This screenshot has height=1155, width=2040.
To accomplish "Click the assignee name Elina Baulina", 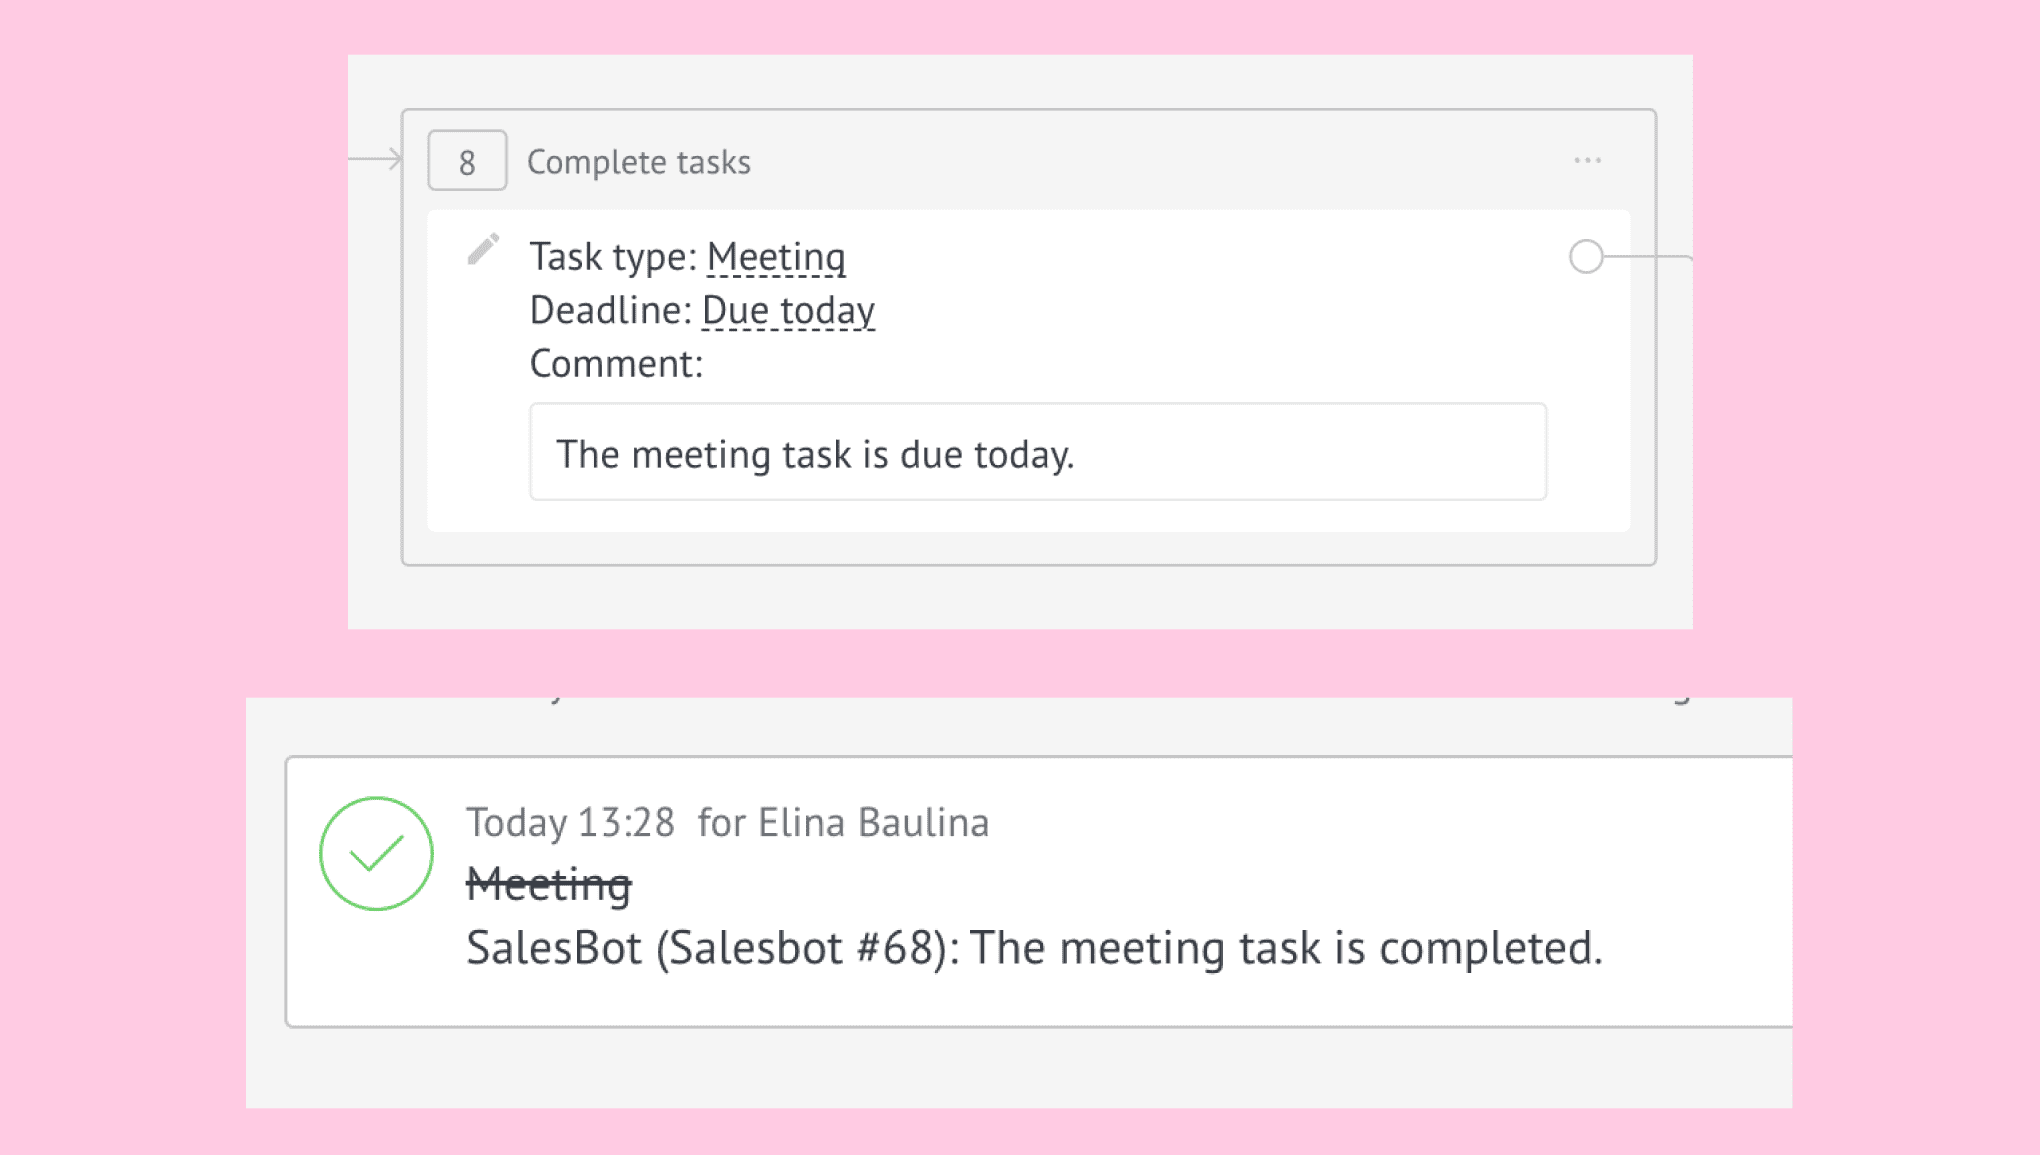I will (873, 822).
